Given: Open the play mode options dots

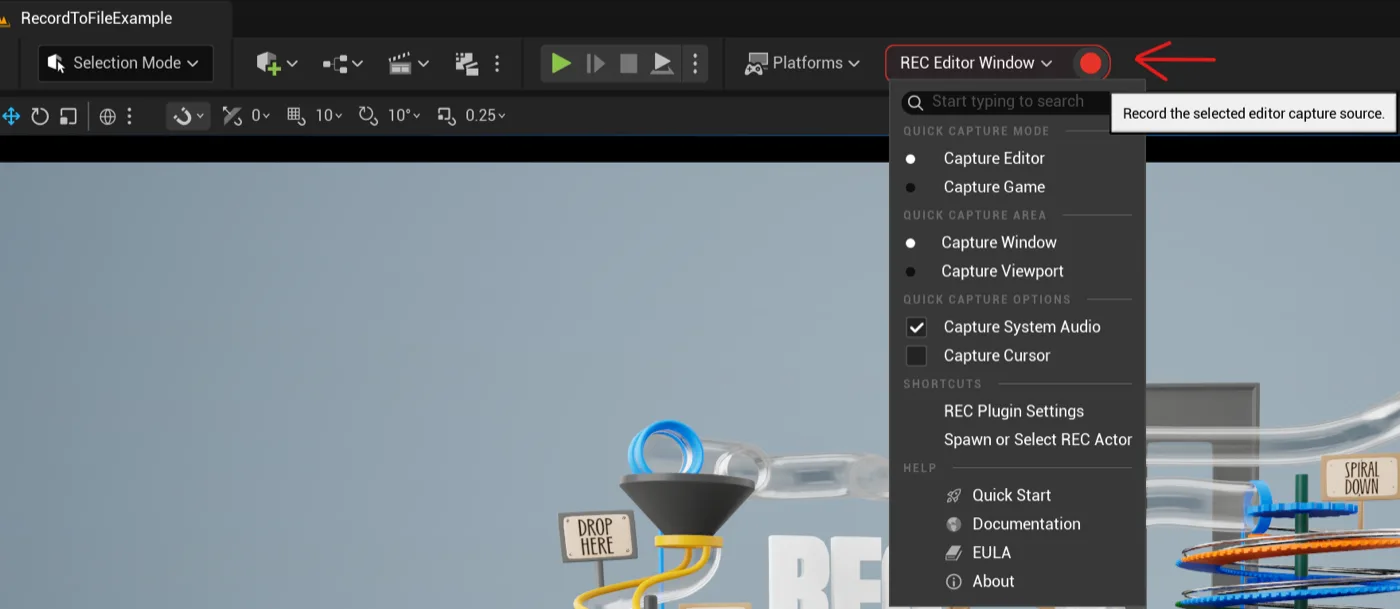Looking at the screenshot, I should click(x=696, y=63).
